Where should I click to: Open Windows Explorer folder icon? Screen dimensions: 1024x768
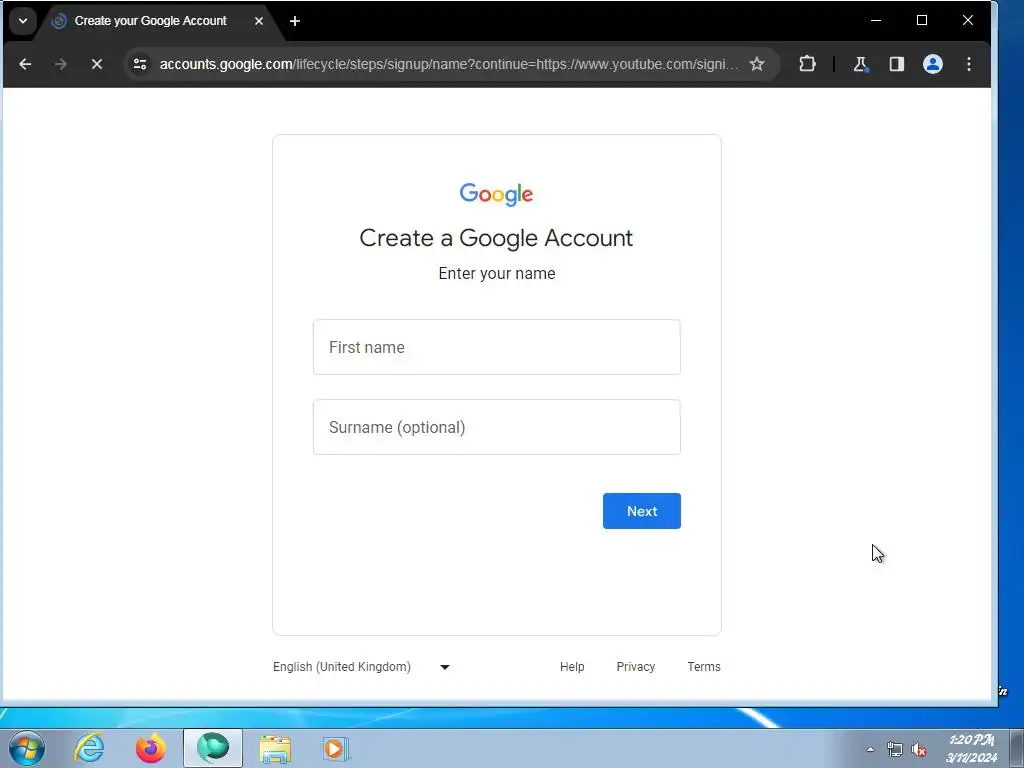tap(275, 748)
